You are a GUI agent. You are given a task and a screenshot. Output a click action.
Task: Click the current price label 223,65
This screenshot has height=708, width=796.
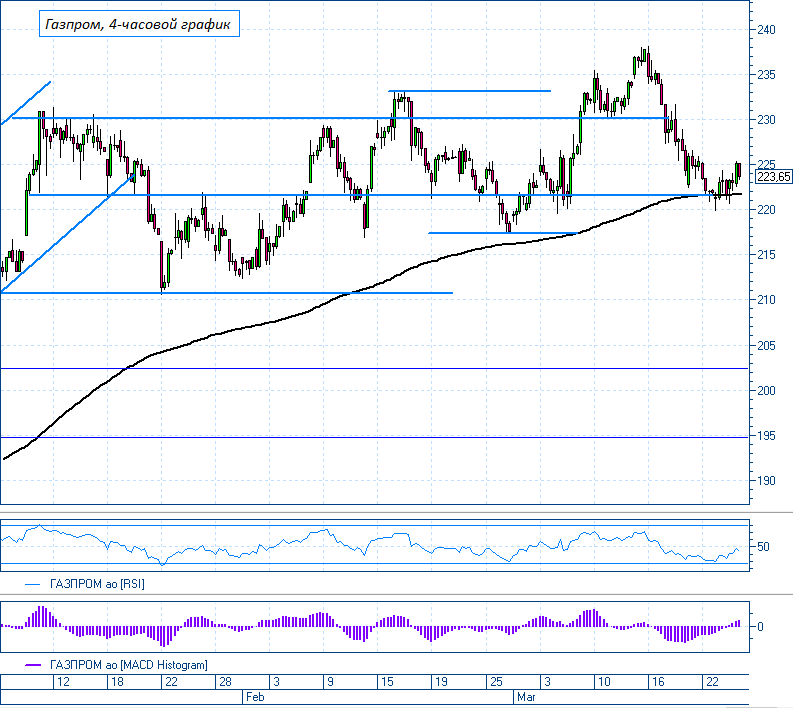[774, 177]
